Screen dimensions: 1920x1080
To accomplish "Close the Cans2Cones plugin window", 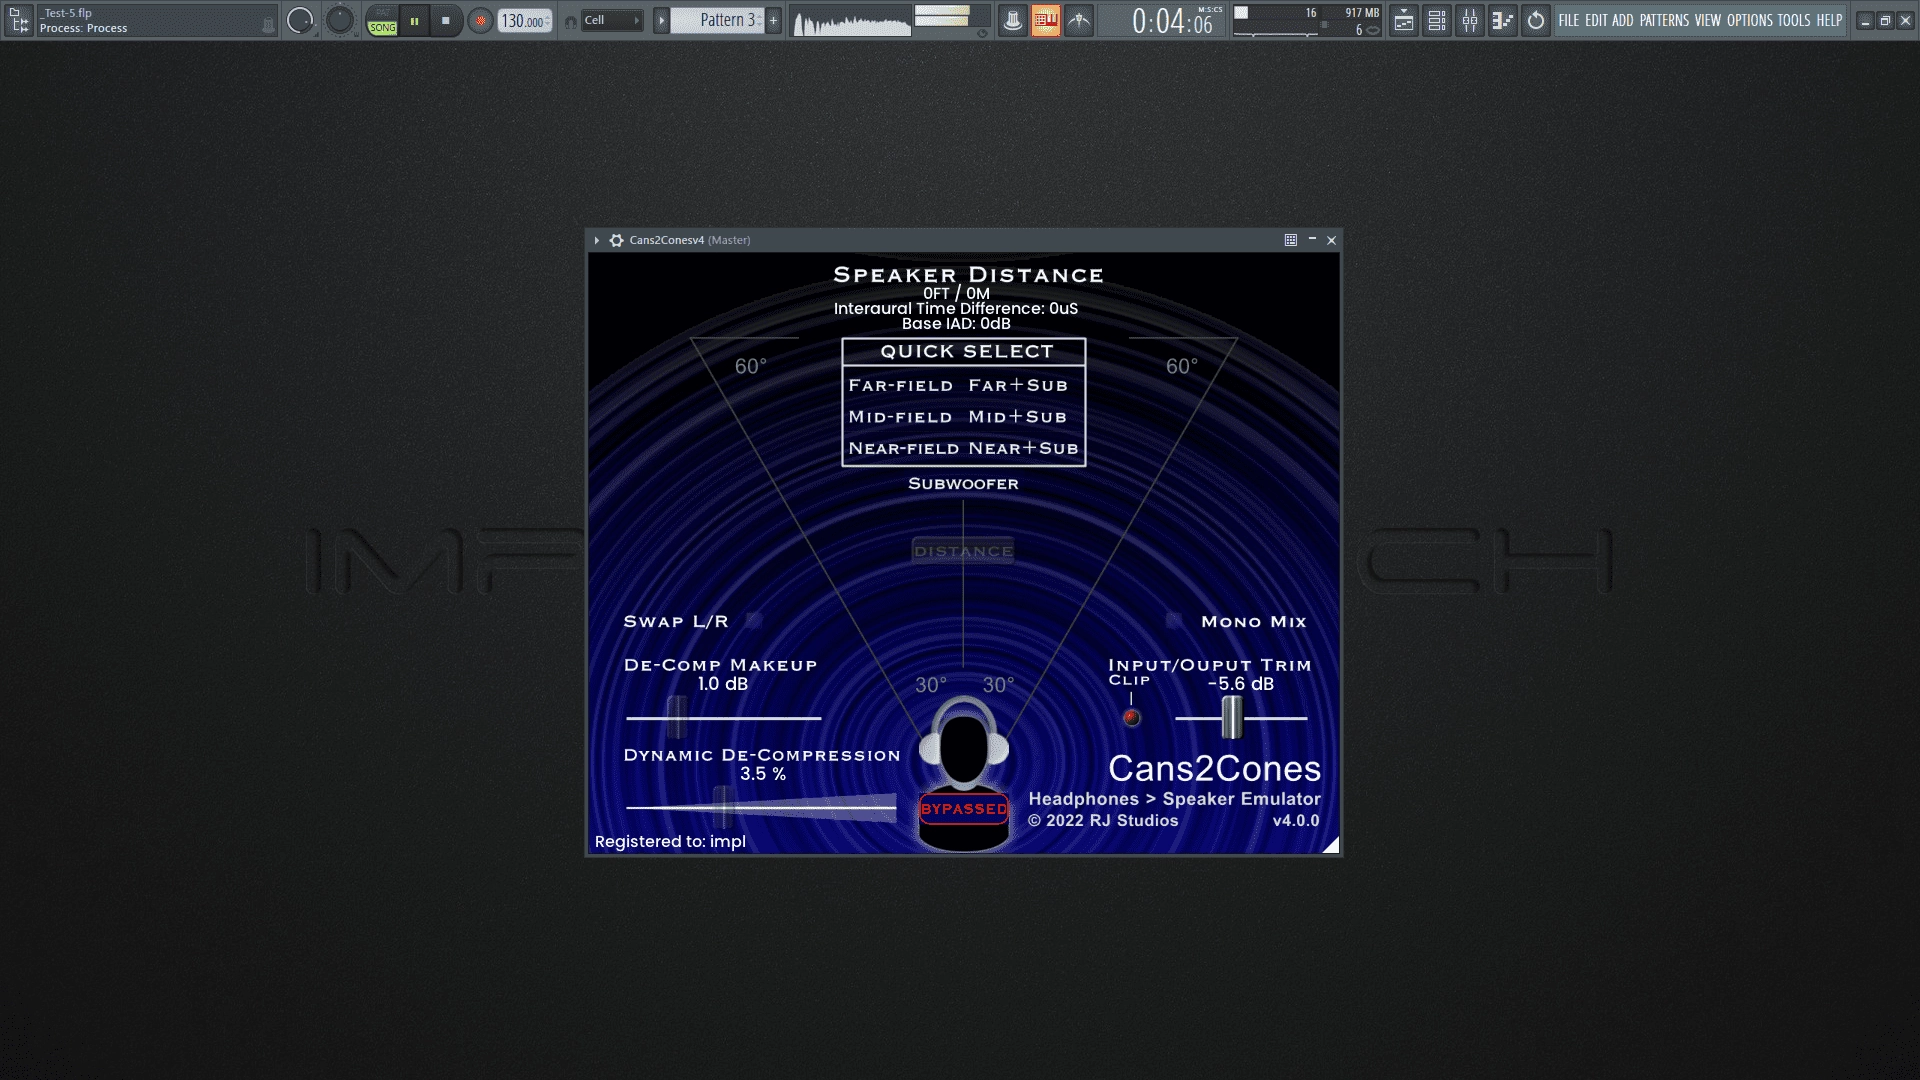I will pyautogui.click(x=1331, y=240).
